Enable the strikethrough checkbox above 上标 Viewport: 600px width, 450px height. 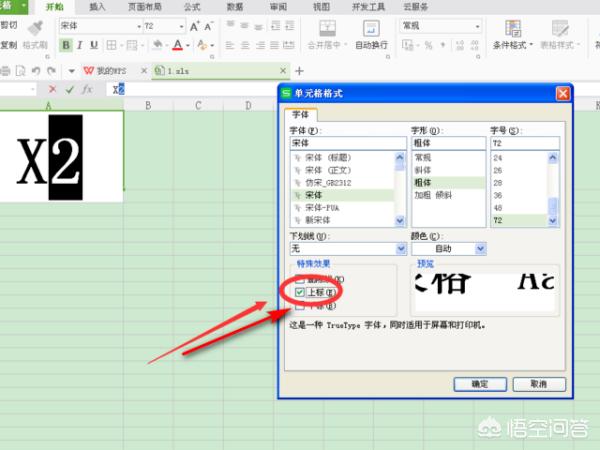coord(300,277)
